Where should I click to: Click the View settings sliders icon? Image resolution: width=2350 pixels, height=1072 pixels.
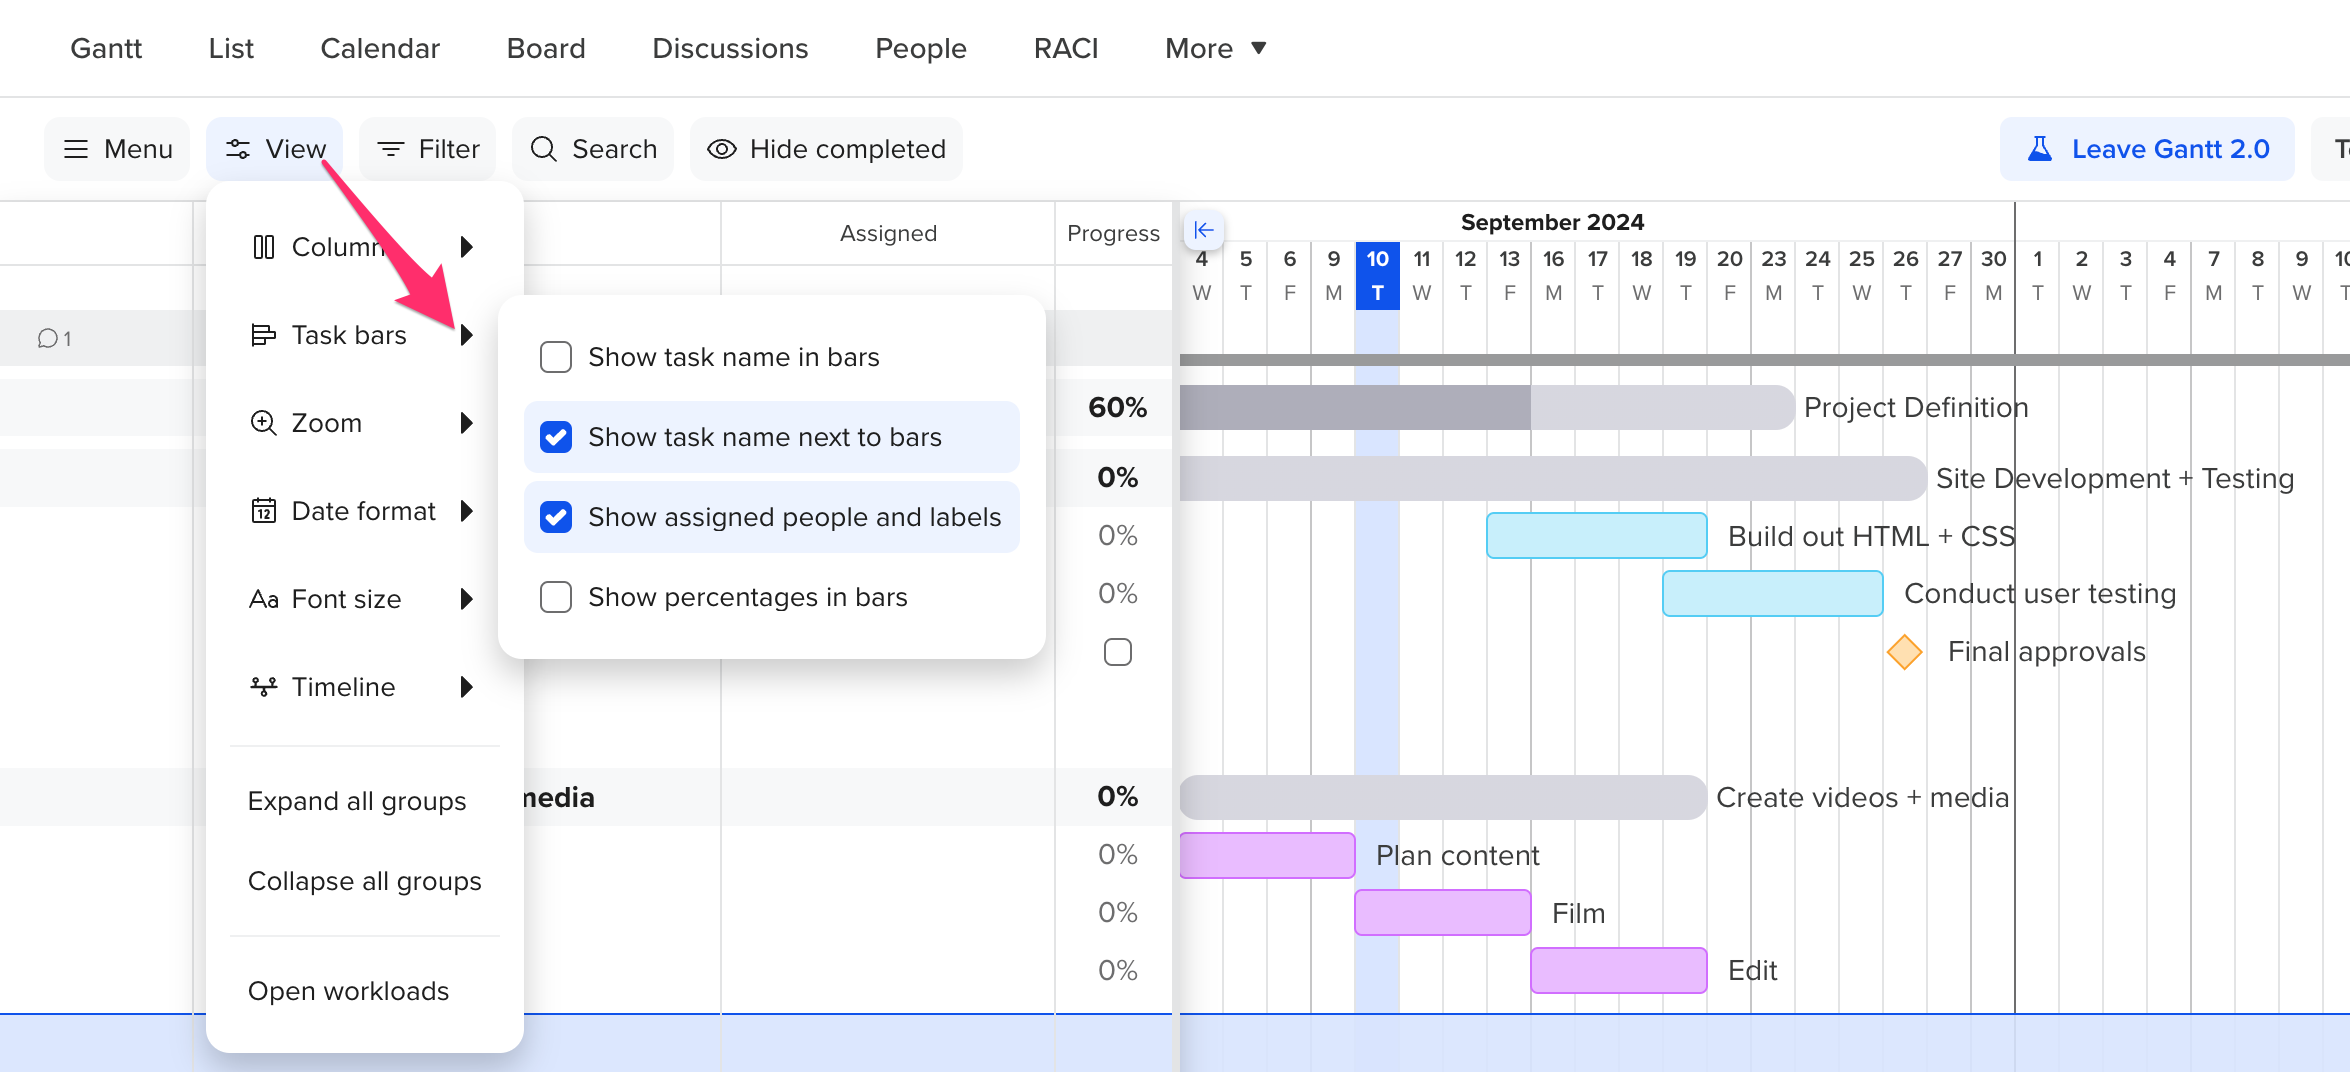click(238, 148)
